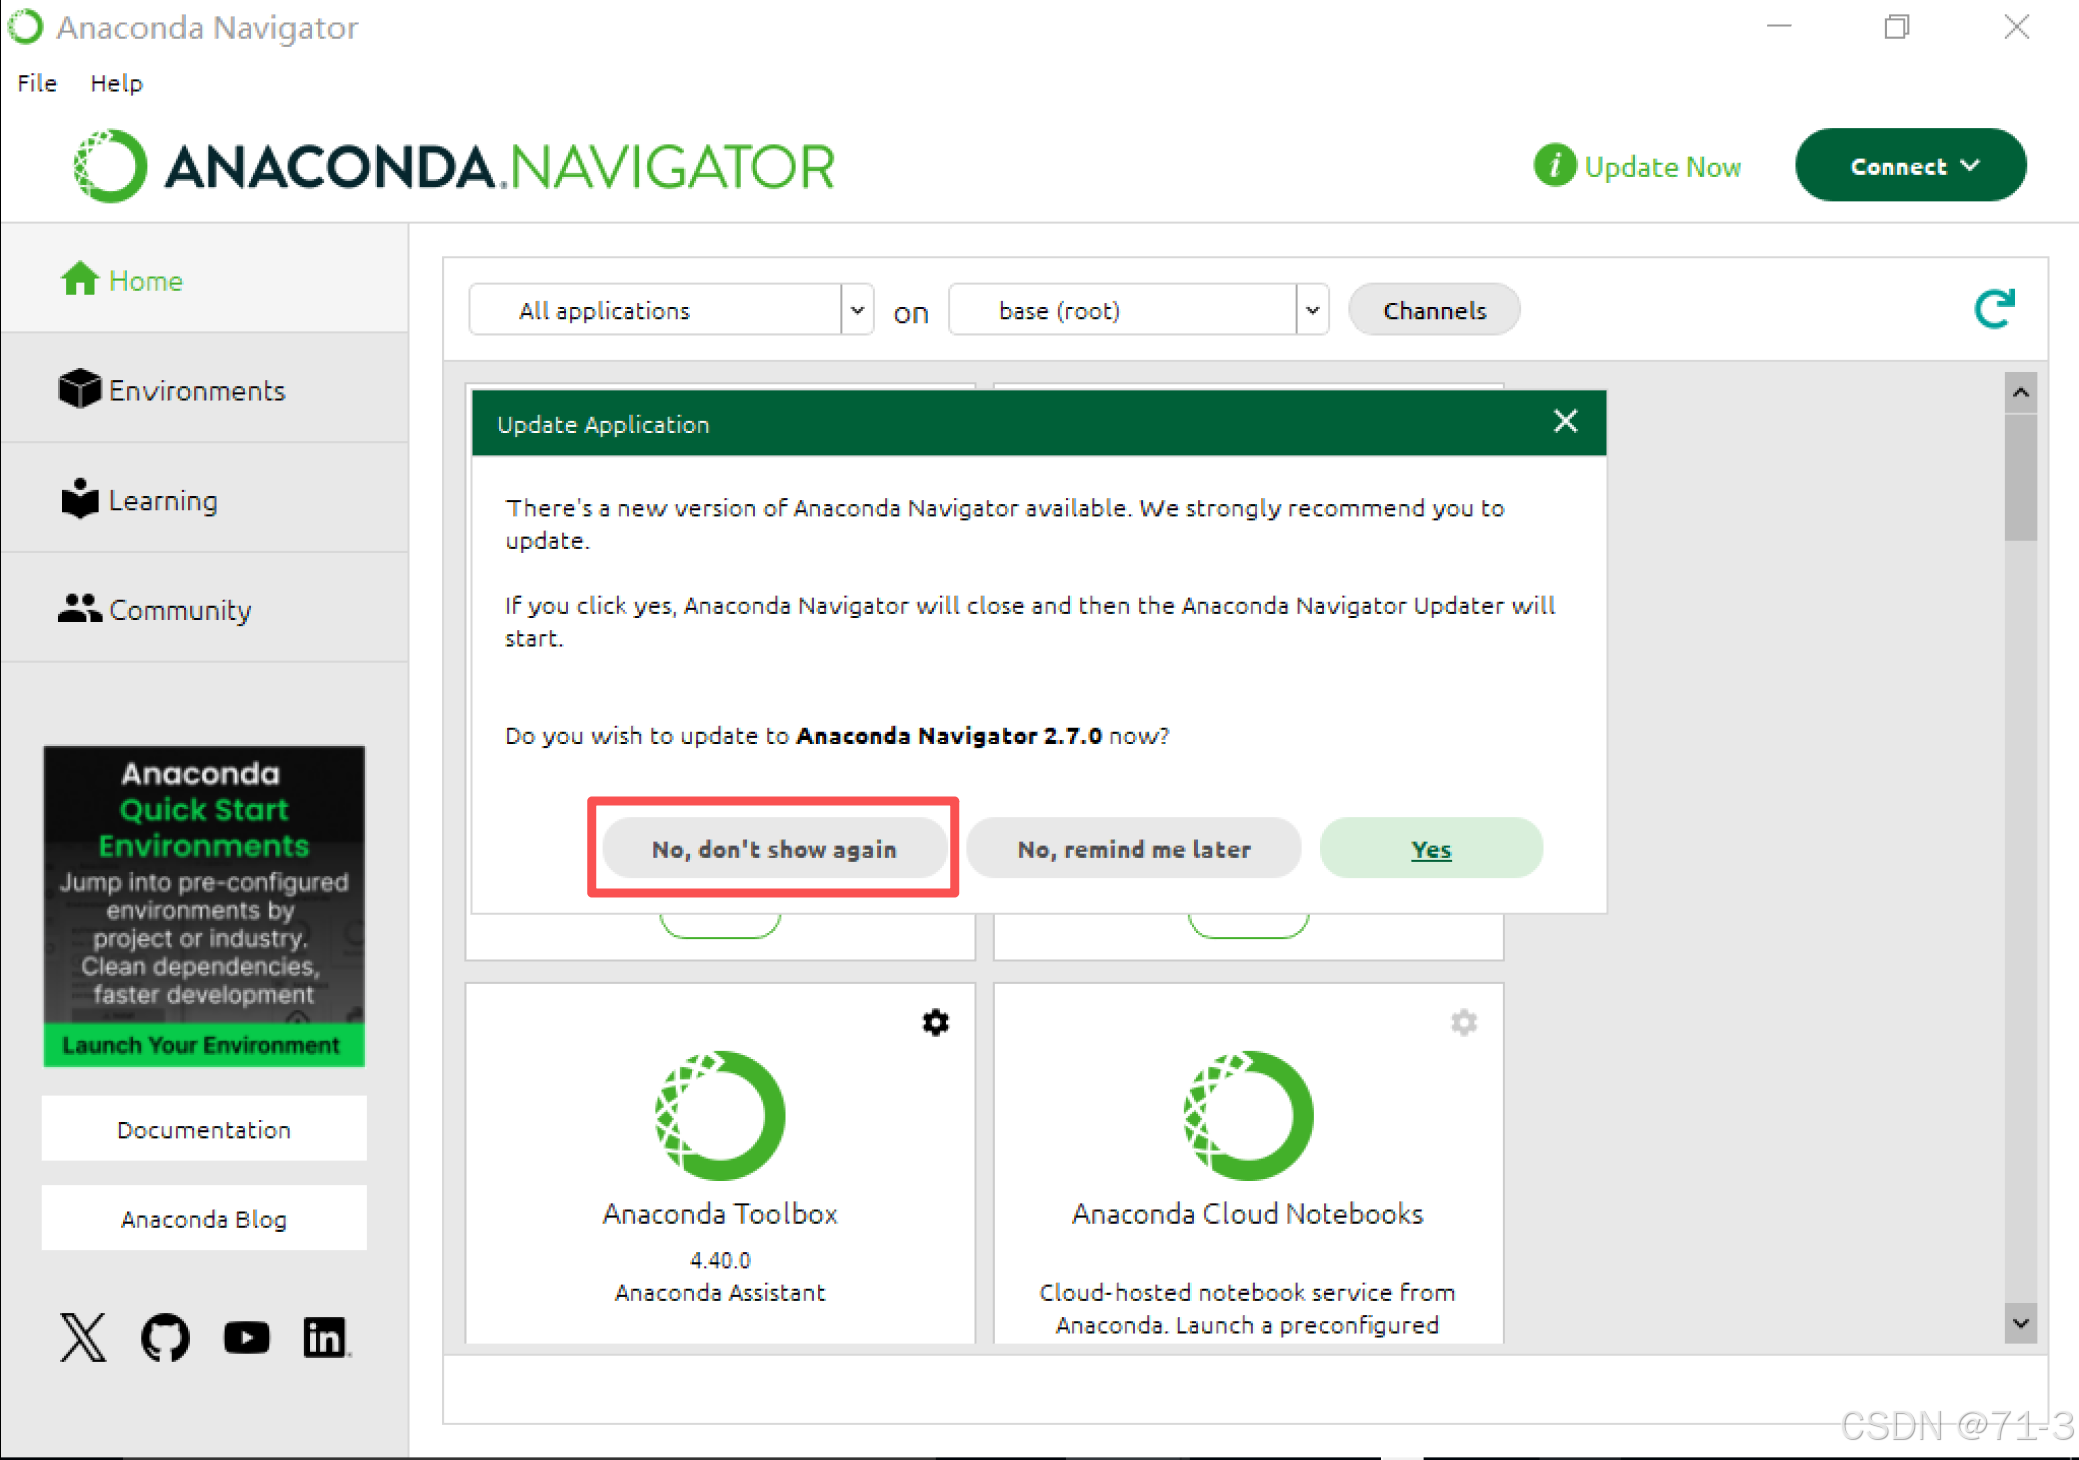The image size is (2079, 1460).
Task: Click the Learning book icon
Action: click(80, 498)
